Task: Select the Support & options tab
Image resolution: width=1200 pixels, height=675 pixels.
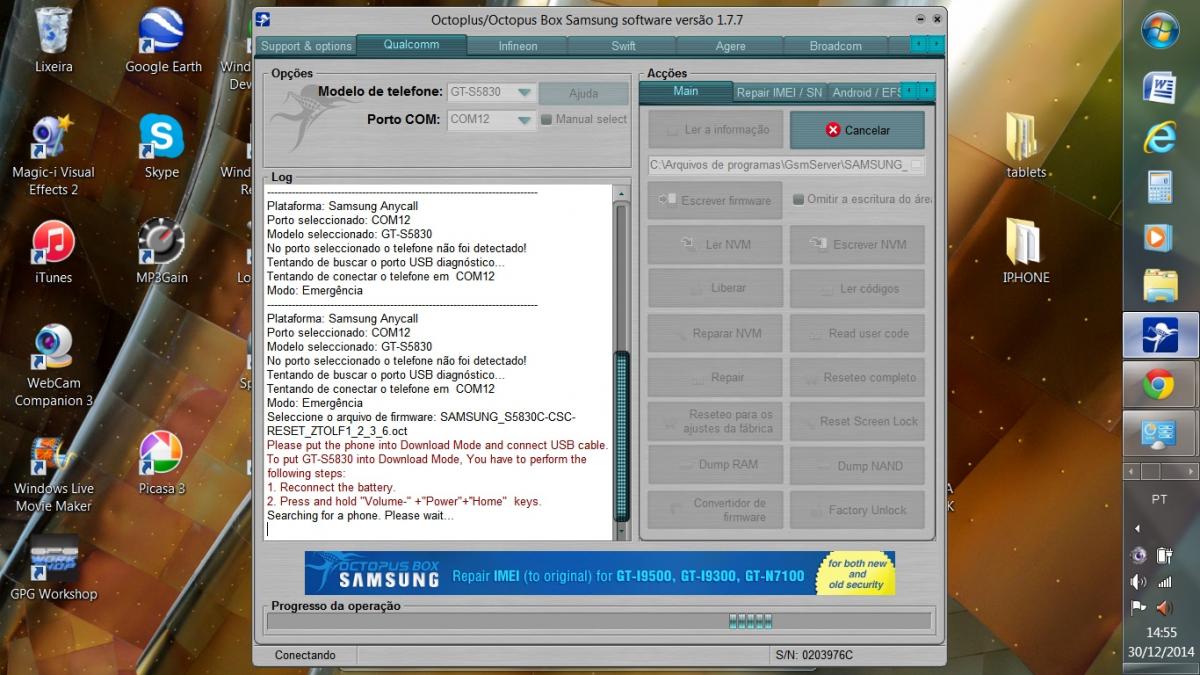Action: pos(306,46)
